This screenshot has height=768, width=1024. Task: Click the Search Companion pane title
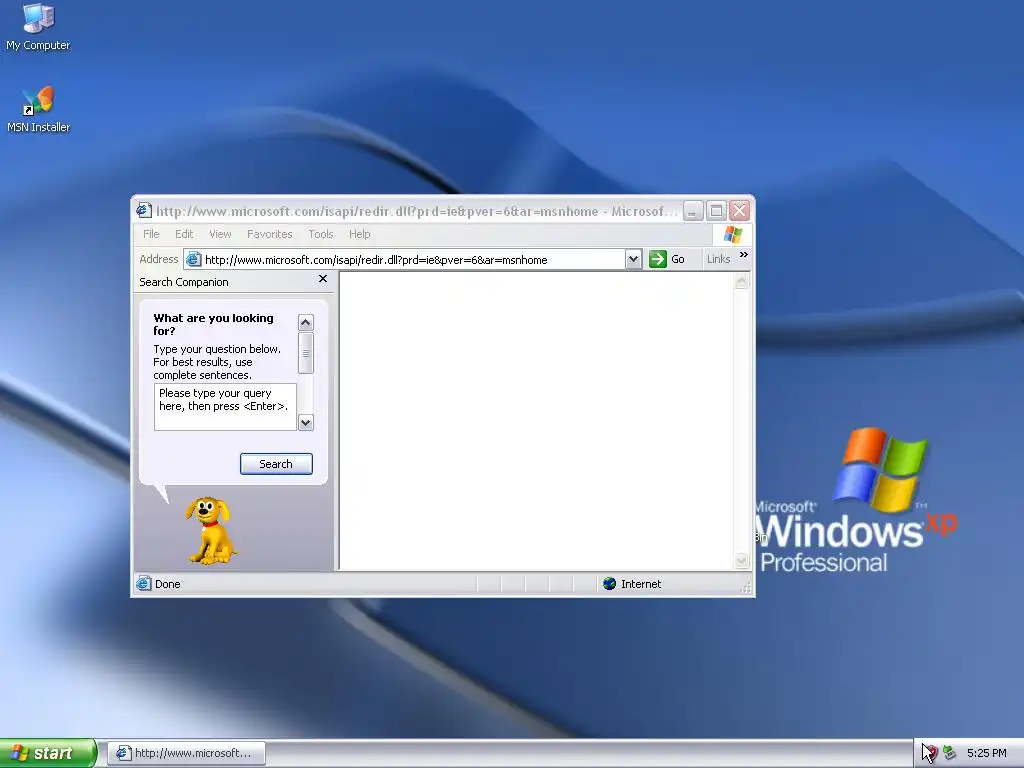pyautogui.click(x=184, y=282)
